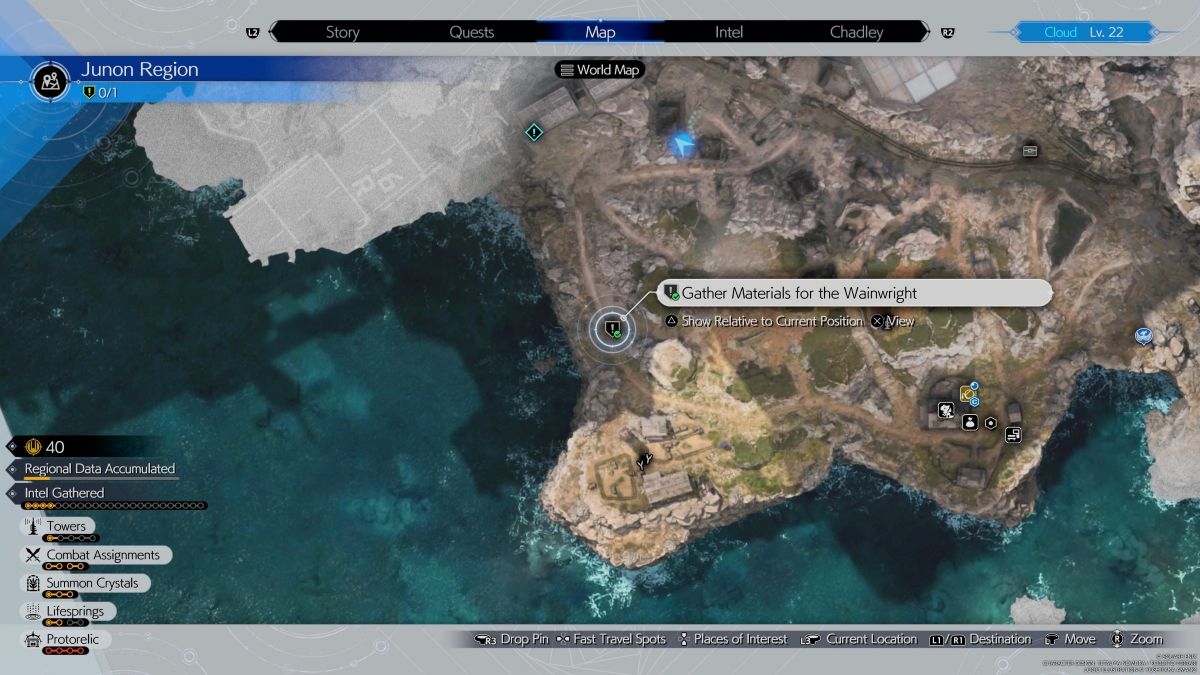Select the item shop bag icon
1200x675 pixels.
[969, 423]
